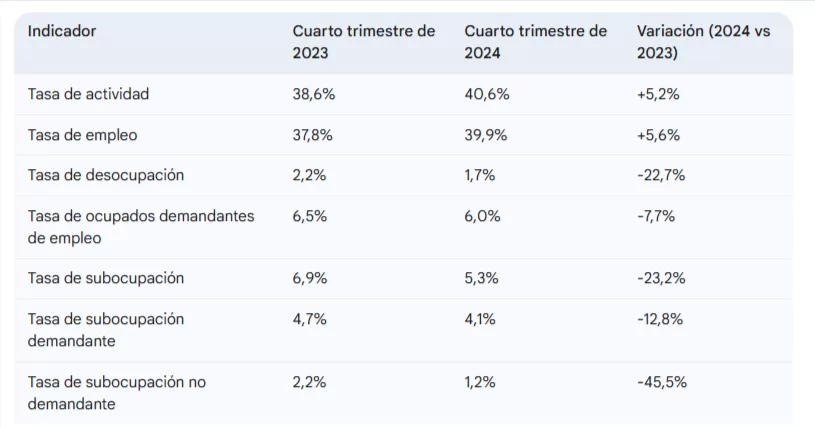Click the +5,6% variation value

[x=658, y=135]
